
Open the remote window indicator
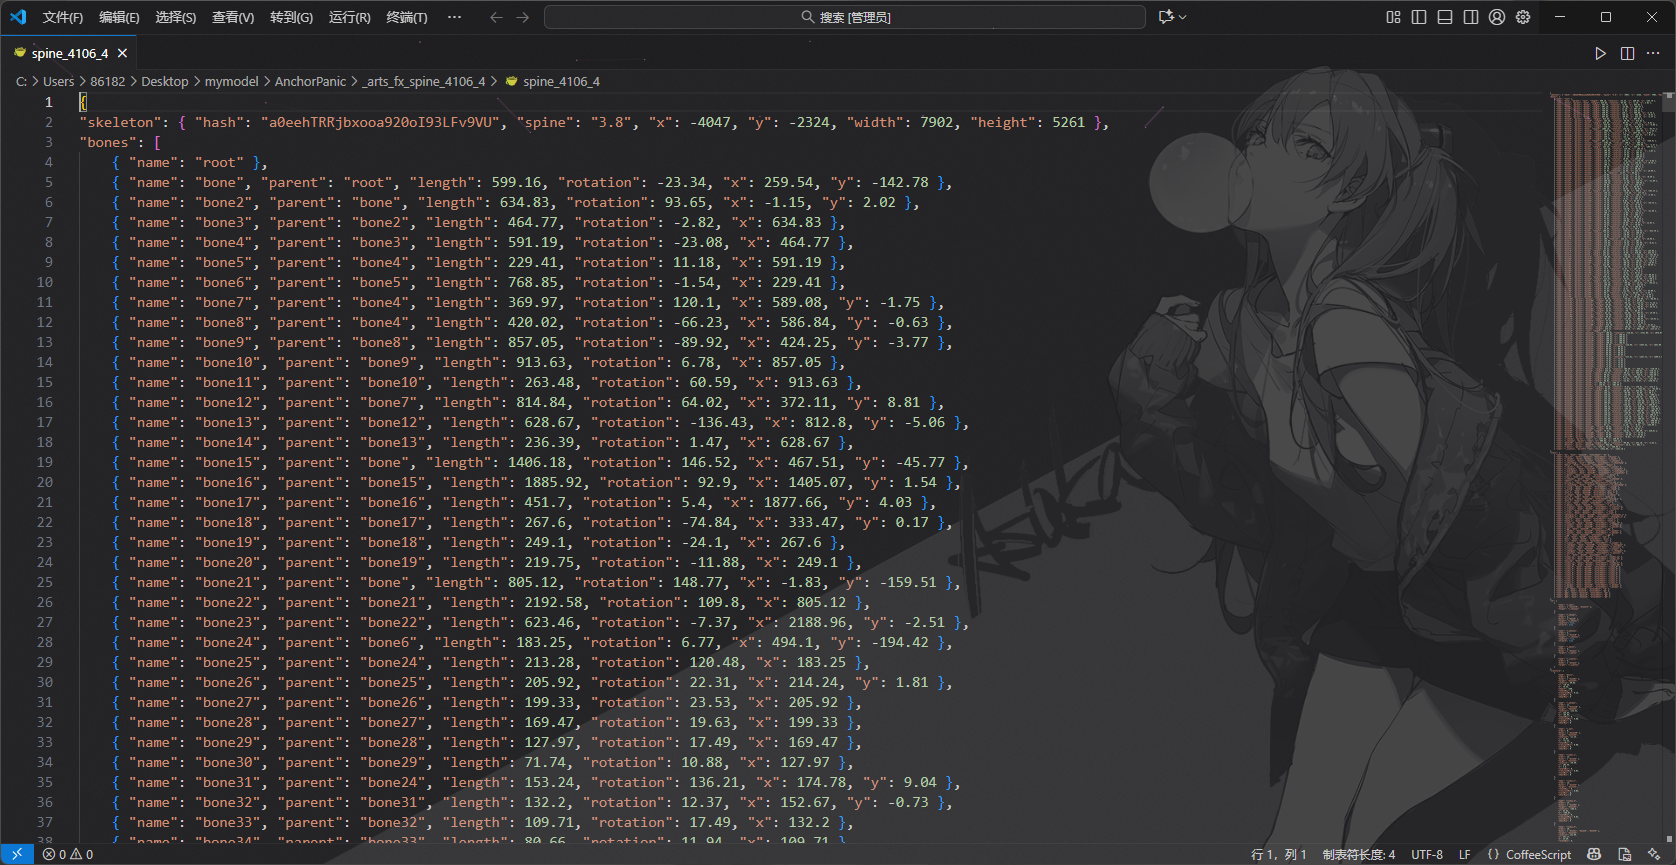17,854
